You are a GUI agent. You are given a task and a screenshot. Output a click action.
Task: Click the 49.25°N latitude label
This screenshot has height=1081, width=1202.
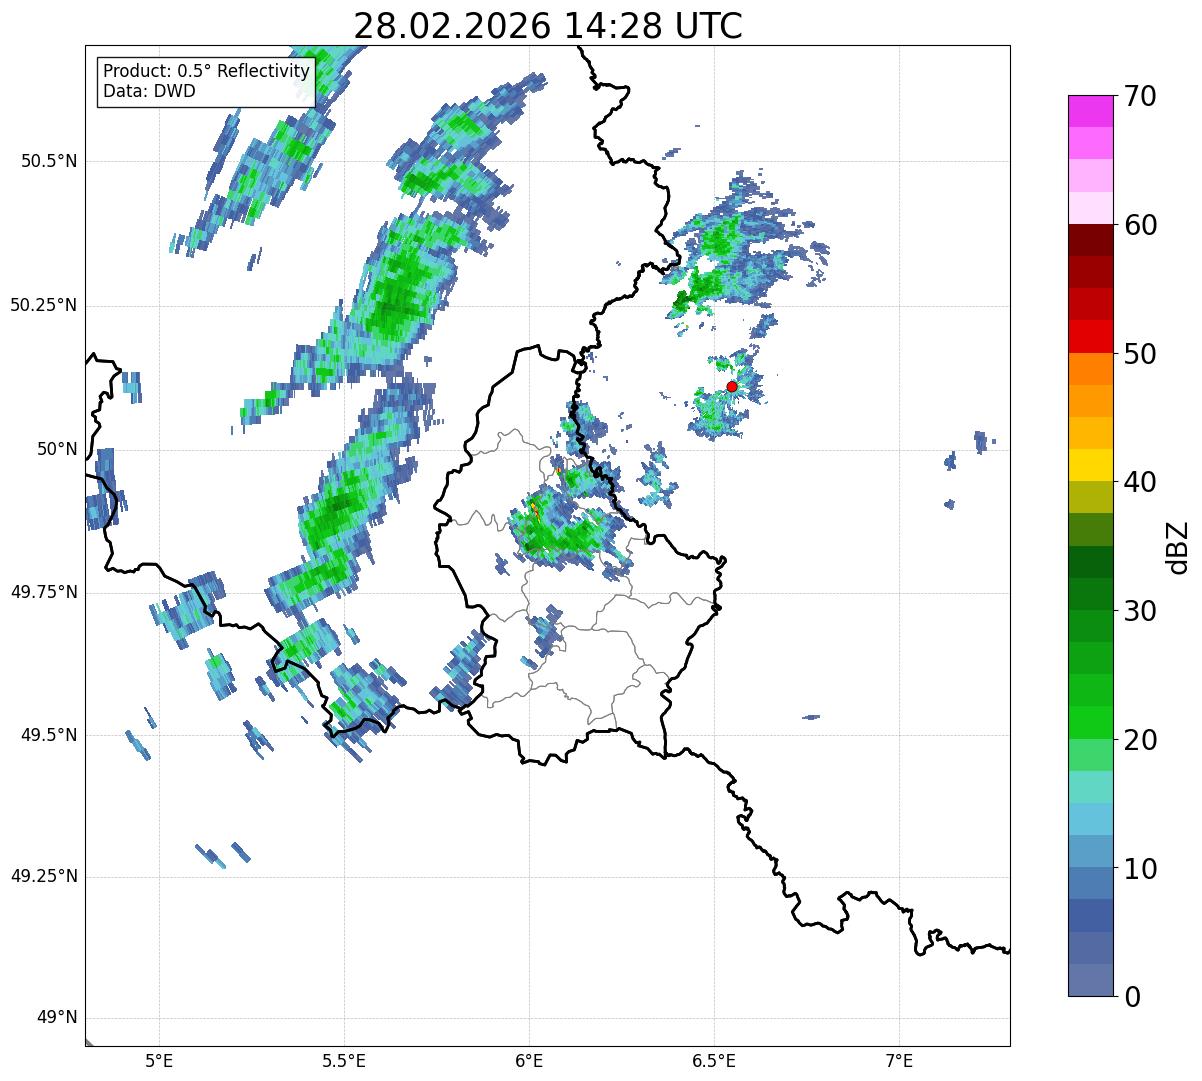tap(44, 876)
